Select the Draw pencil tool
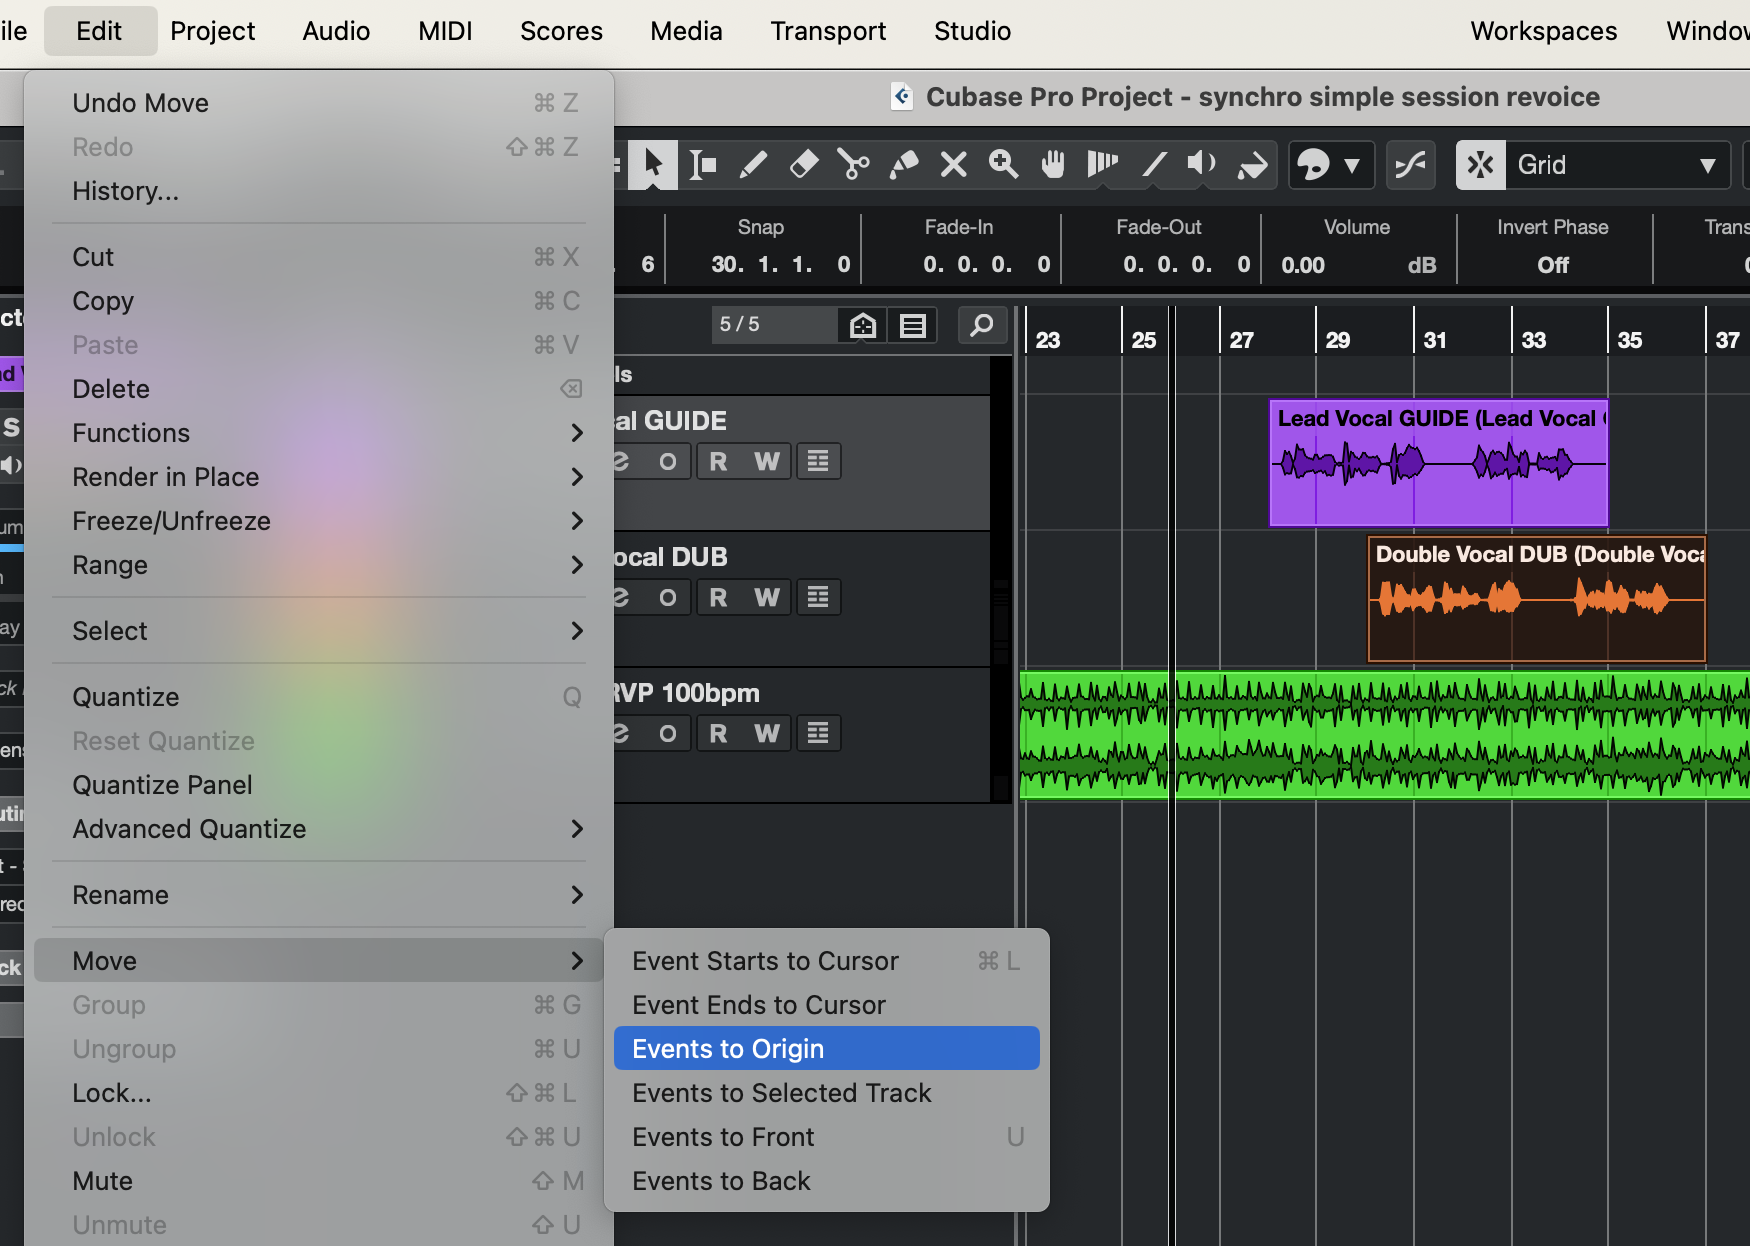1750x1246 pixels. point(753,164)
